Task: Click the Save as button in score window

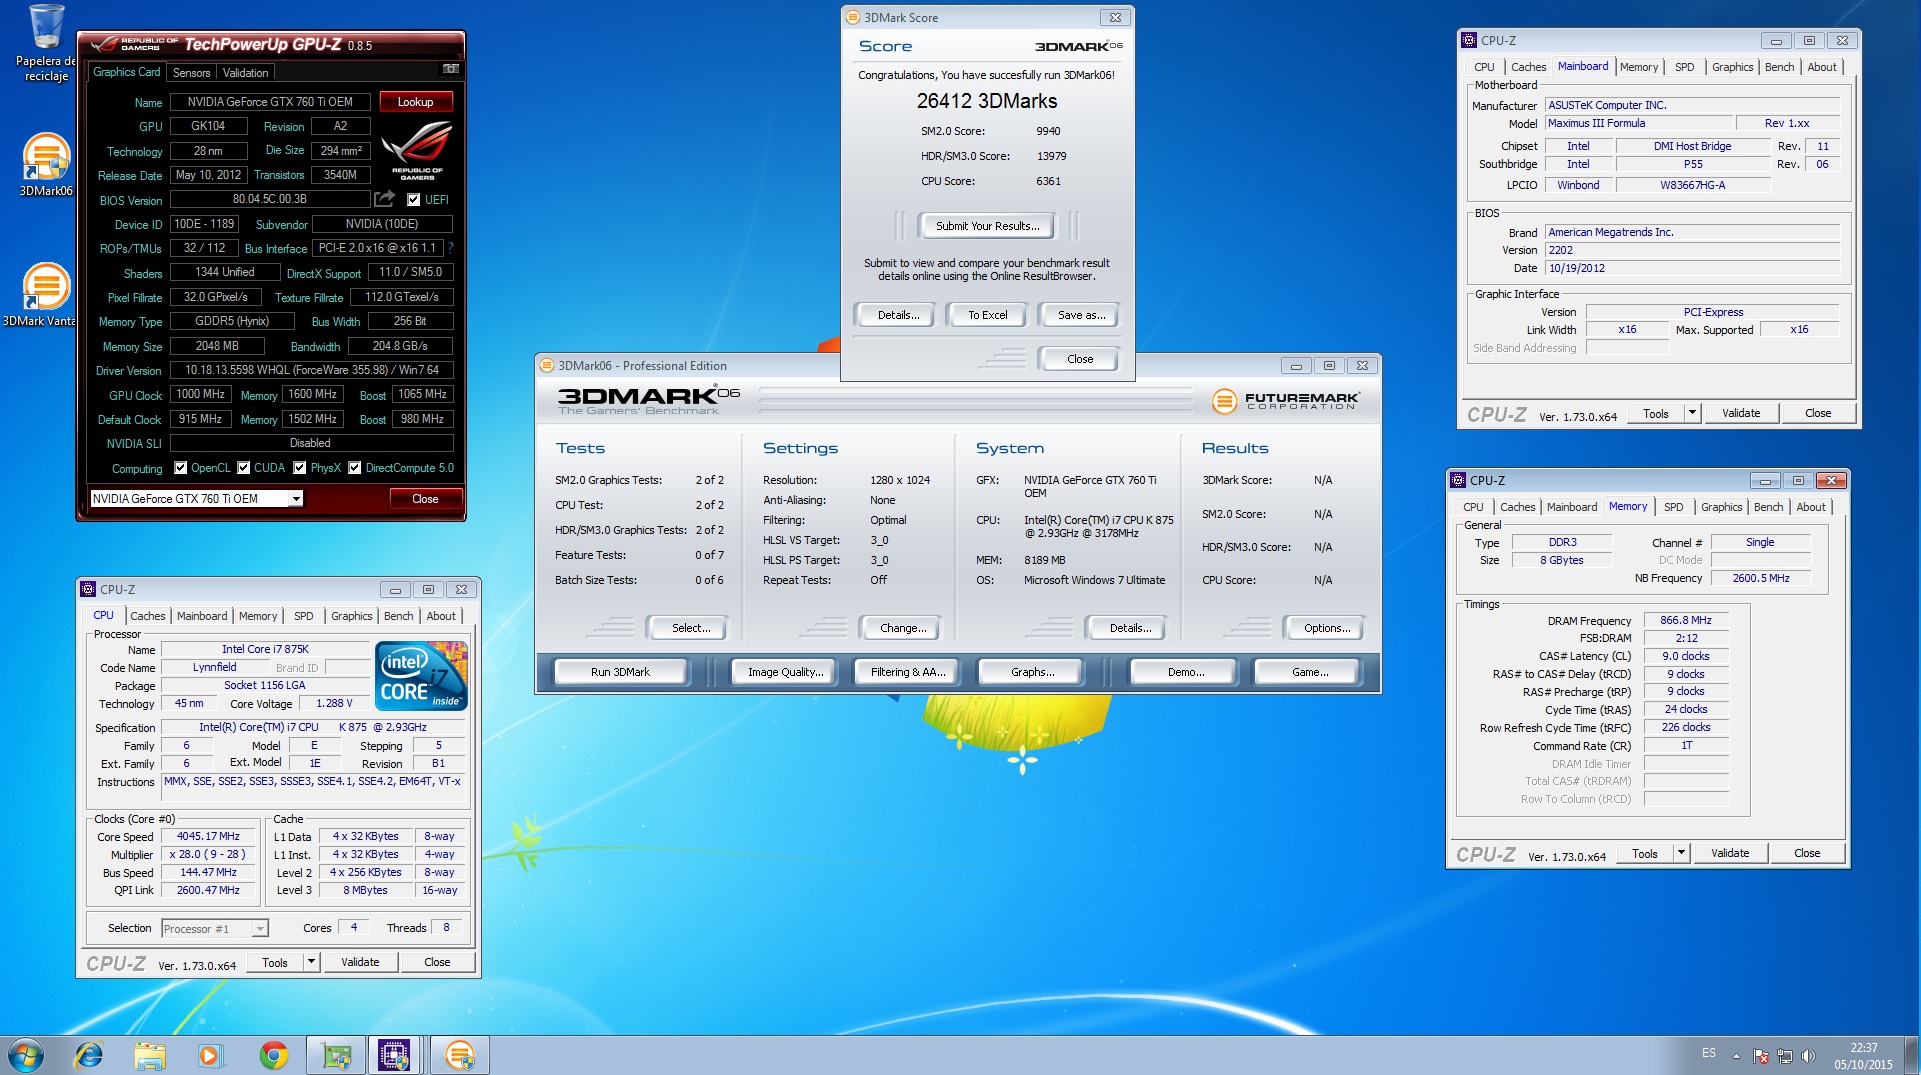Action: point(1081,315)
